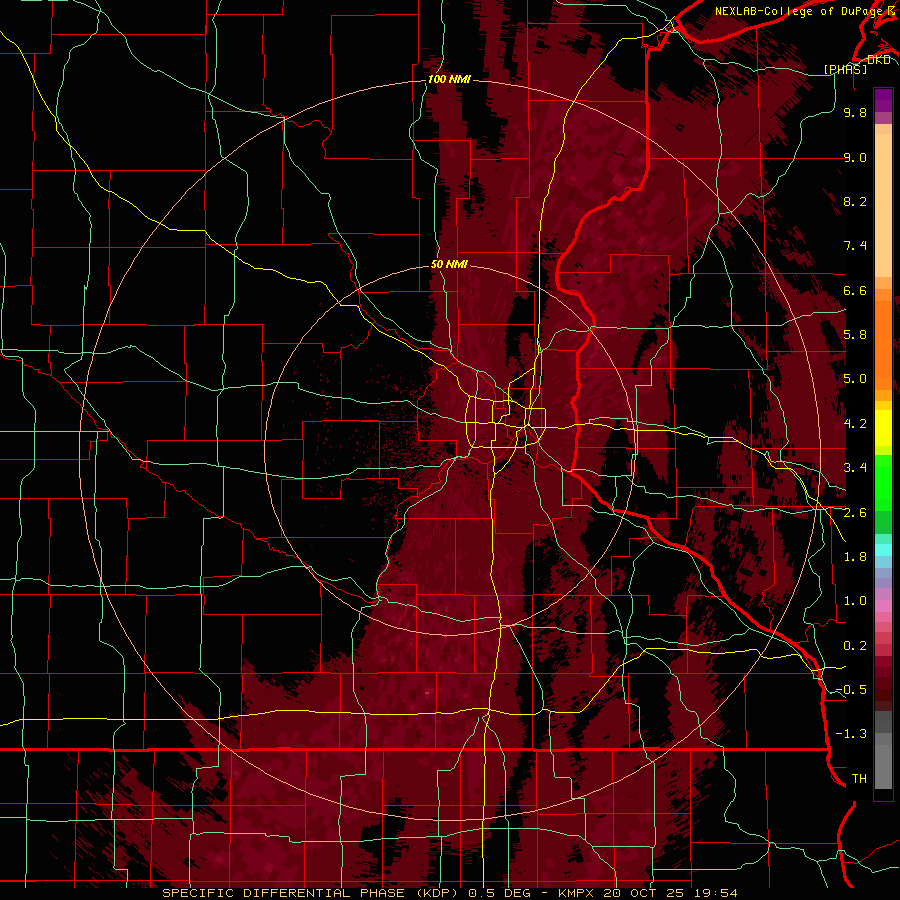Click the 50 NMI range ring label

point(449,264)
